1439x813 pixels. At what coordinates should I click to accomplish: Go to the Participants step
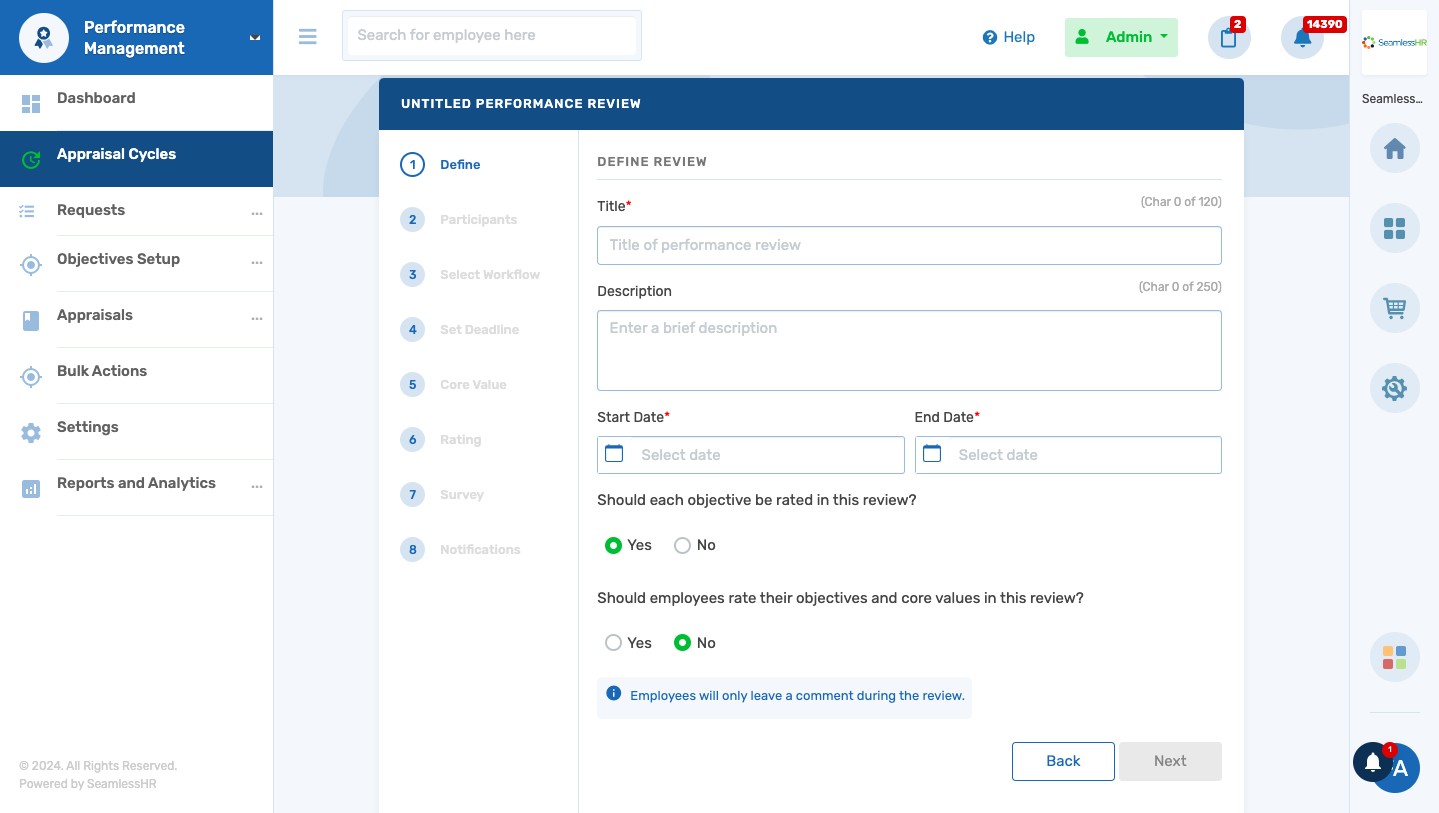458,220
